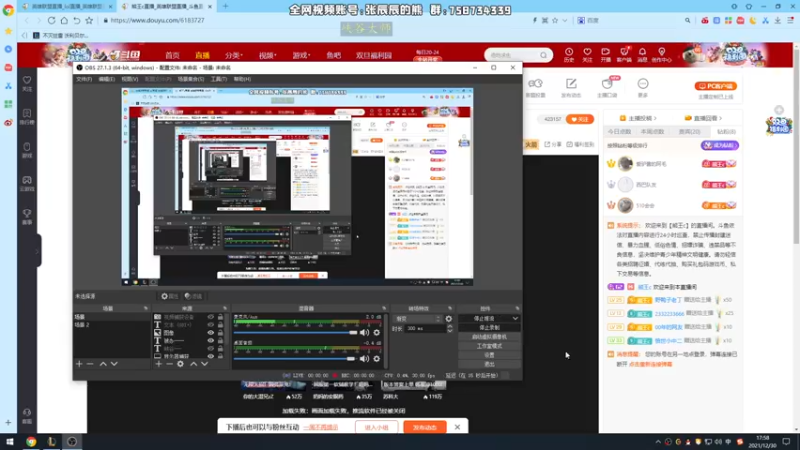The height and width of the screenshot is (450, 800).
Task: Open the scene transition properties gear
Action: 448,319
